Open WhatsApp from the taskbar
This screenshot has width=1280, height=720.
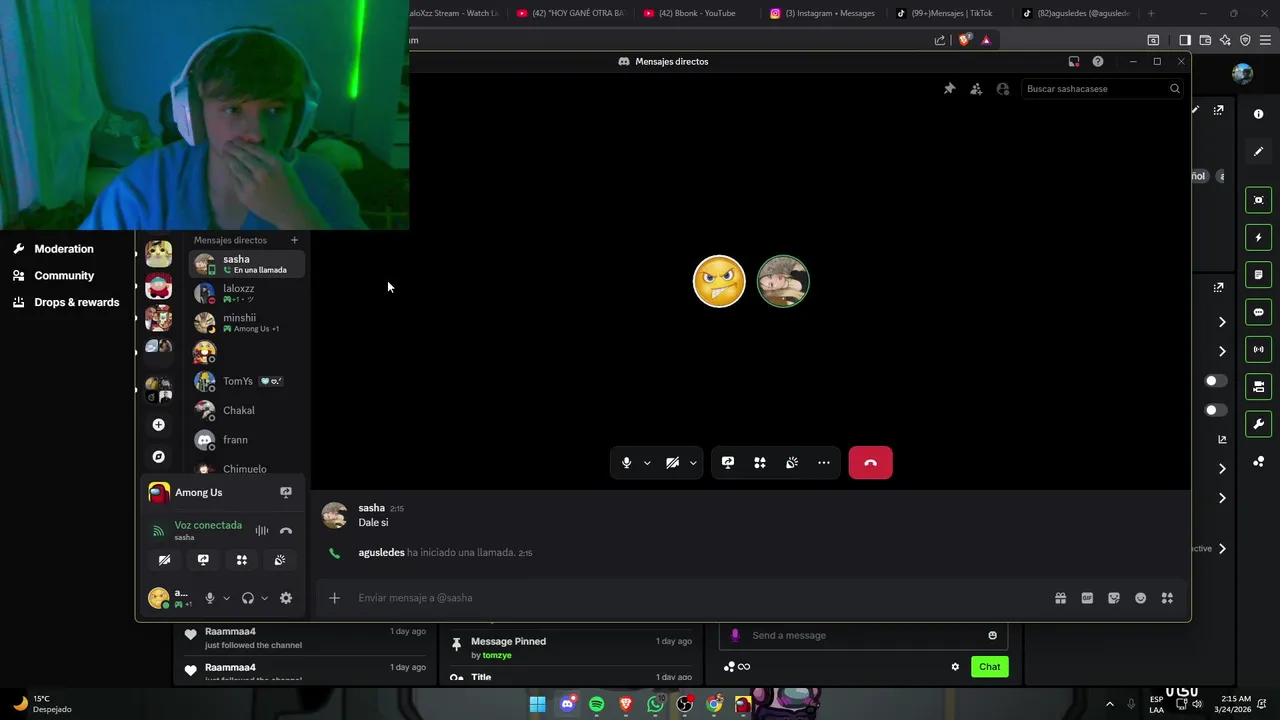coord(655,705)
